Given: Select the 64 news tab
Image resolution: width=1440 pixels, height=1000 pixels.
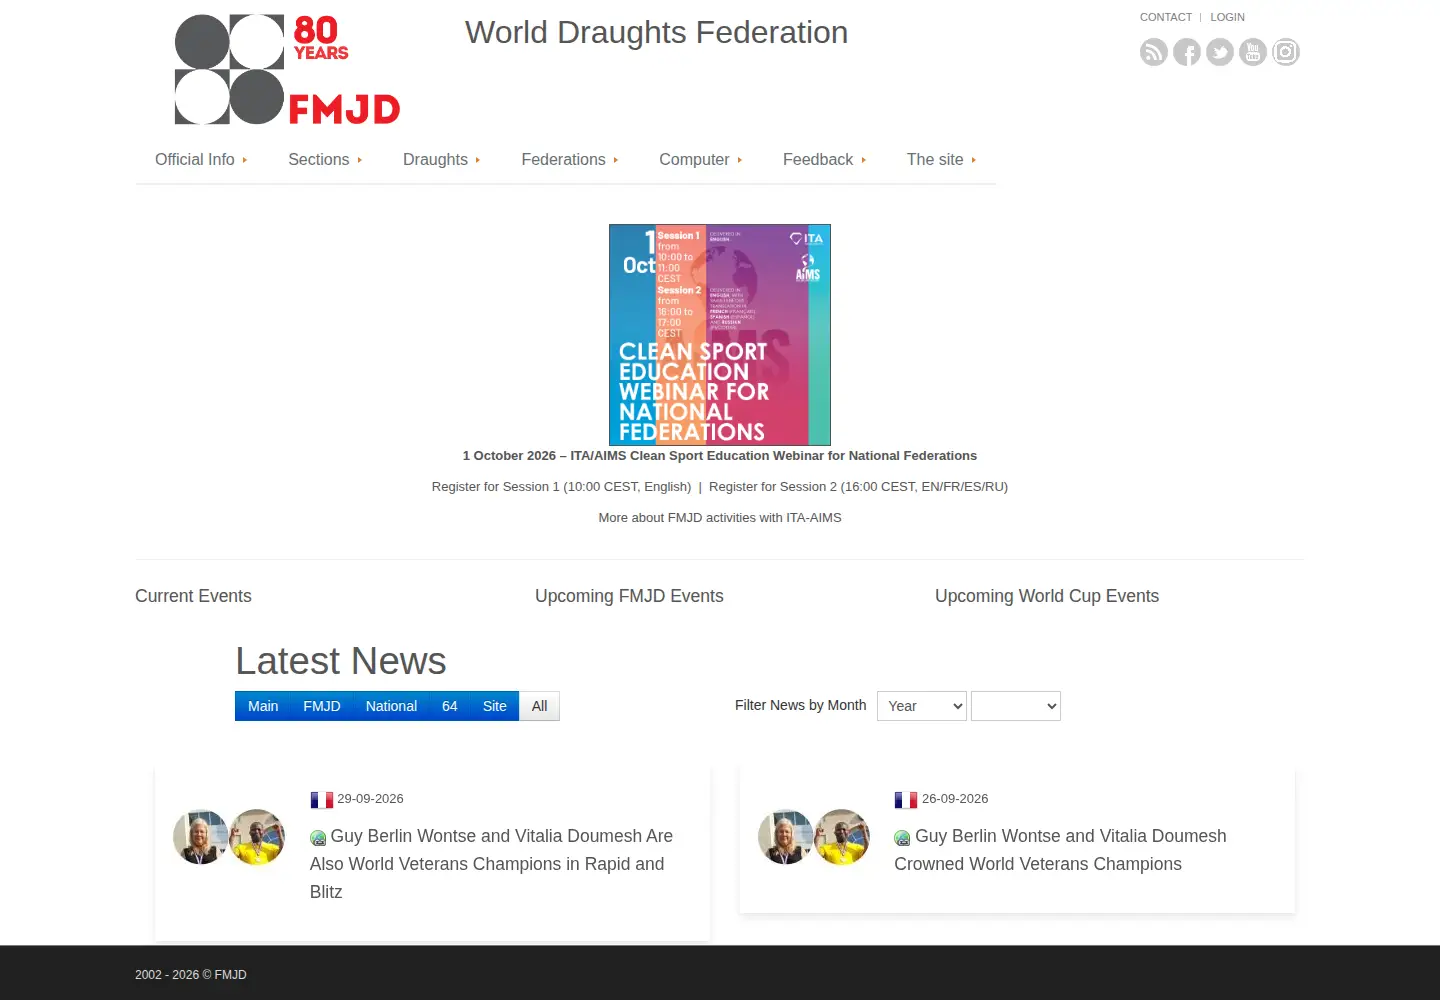Looking at the screenshot, I should [x=450, y=706].
